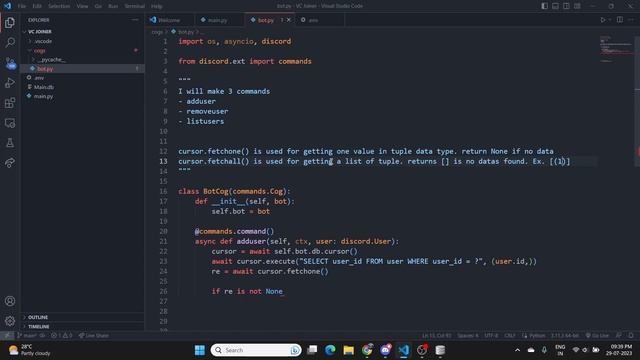Open Discord from taskbar

pyautogui.click(x=385, y=350)
